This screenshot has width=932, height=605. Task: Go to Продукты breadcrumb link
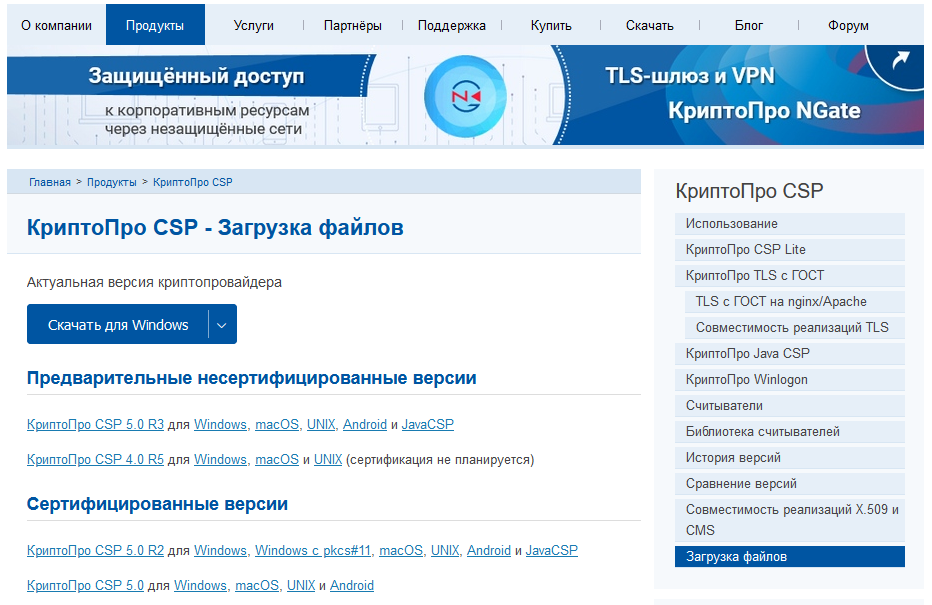112,182
